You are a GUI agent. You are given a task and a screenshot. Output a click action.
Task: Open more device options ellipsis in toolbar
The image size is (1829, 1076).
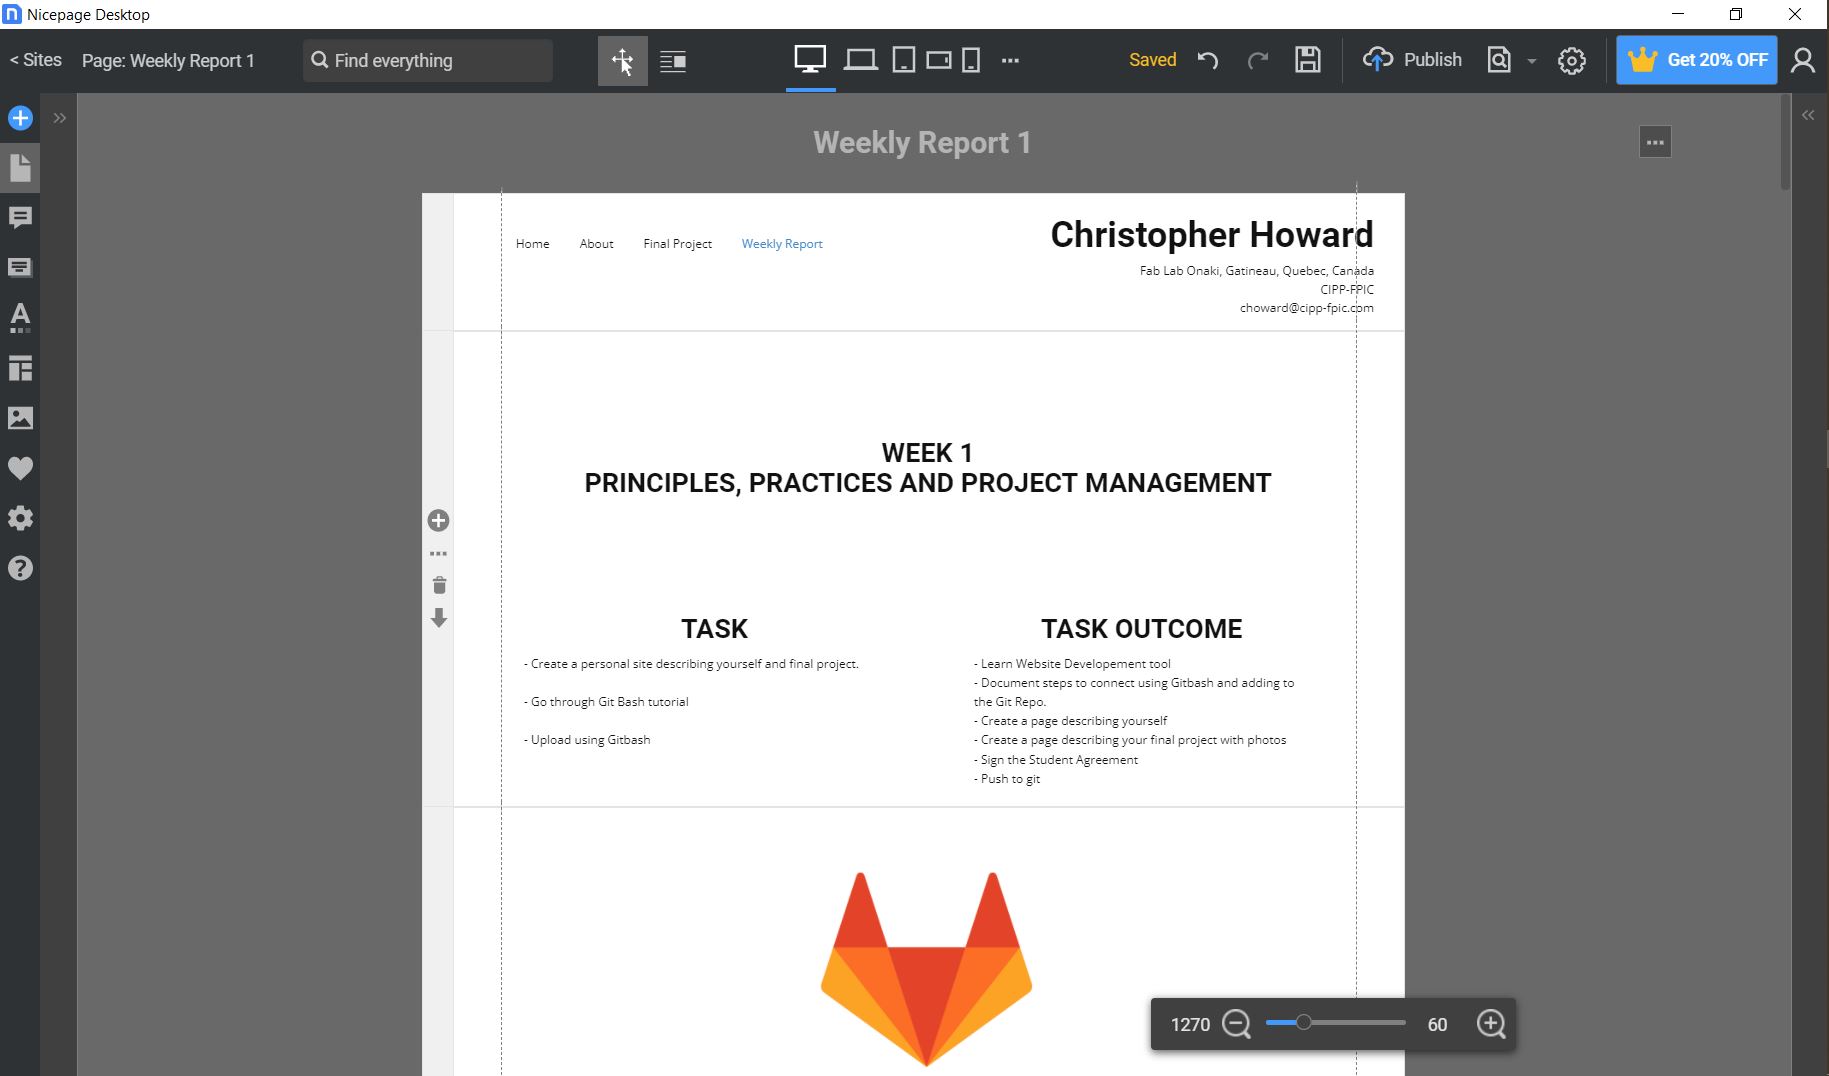point(1010,61)
